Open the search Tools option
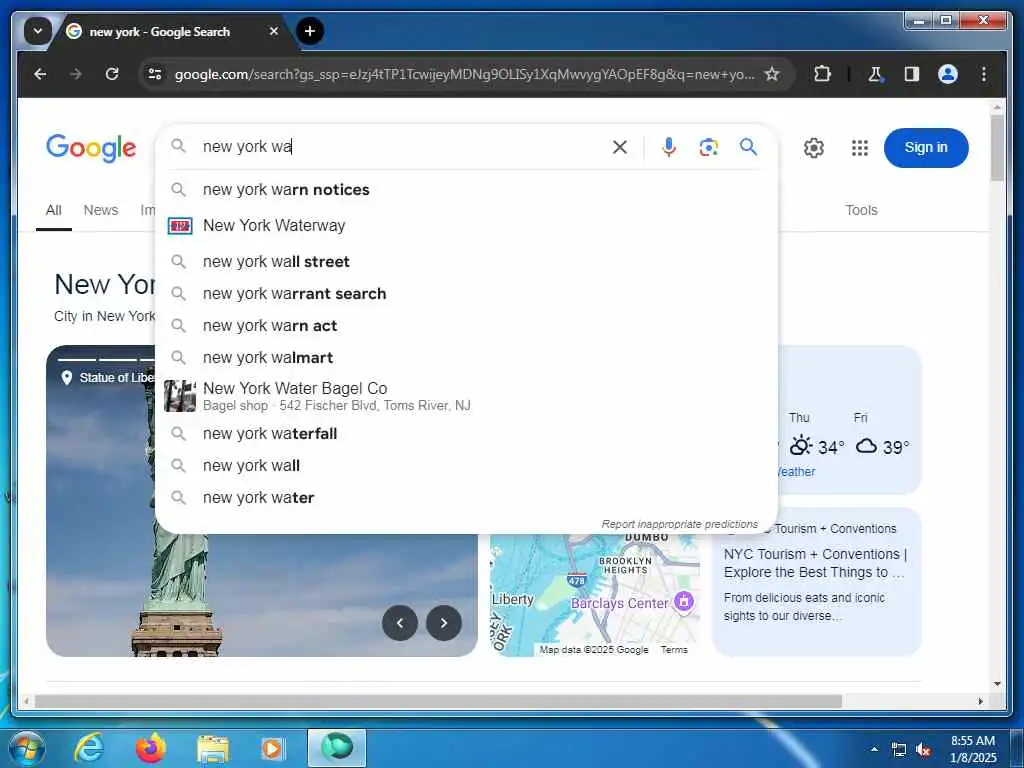 (861, 210)
